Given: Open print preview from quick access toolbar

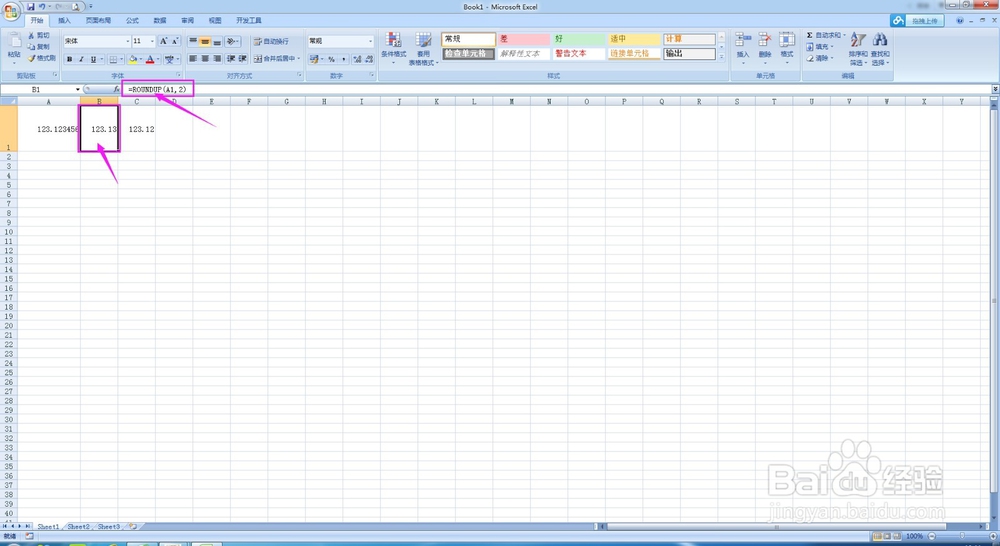Looking at the screenshot, I should click(75, 6).
